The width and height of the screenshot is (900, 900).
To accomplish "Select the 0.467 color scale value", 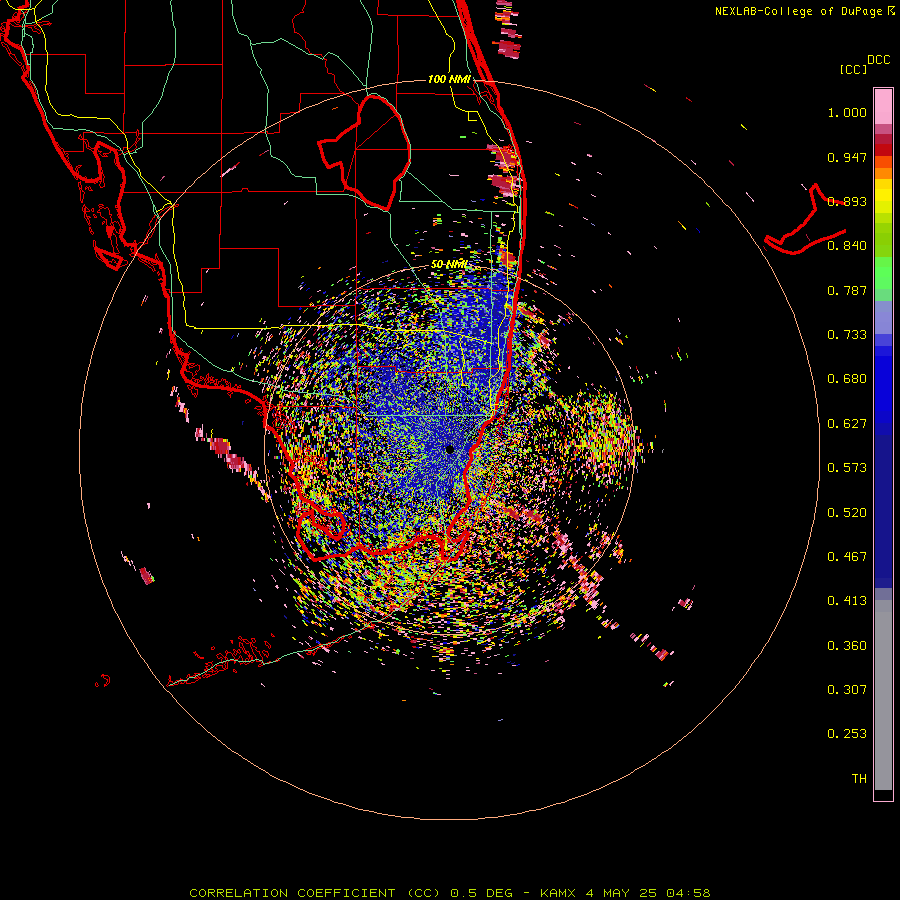I will [847, 557].
